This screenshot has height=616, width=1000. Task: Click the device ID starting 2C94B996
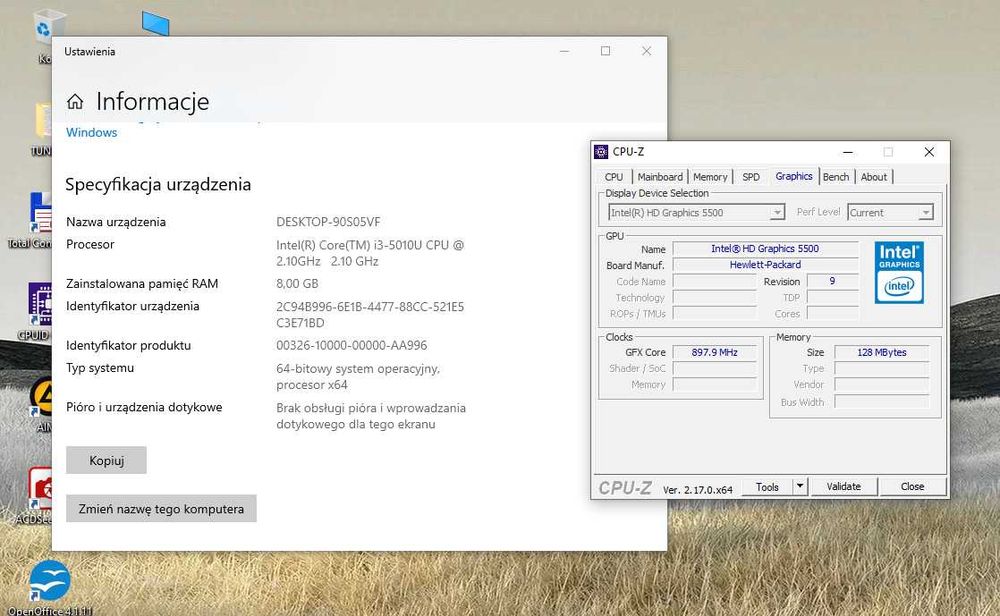click(370, 315)
